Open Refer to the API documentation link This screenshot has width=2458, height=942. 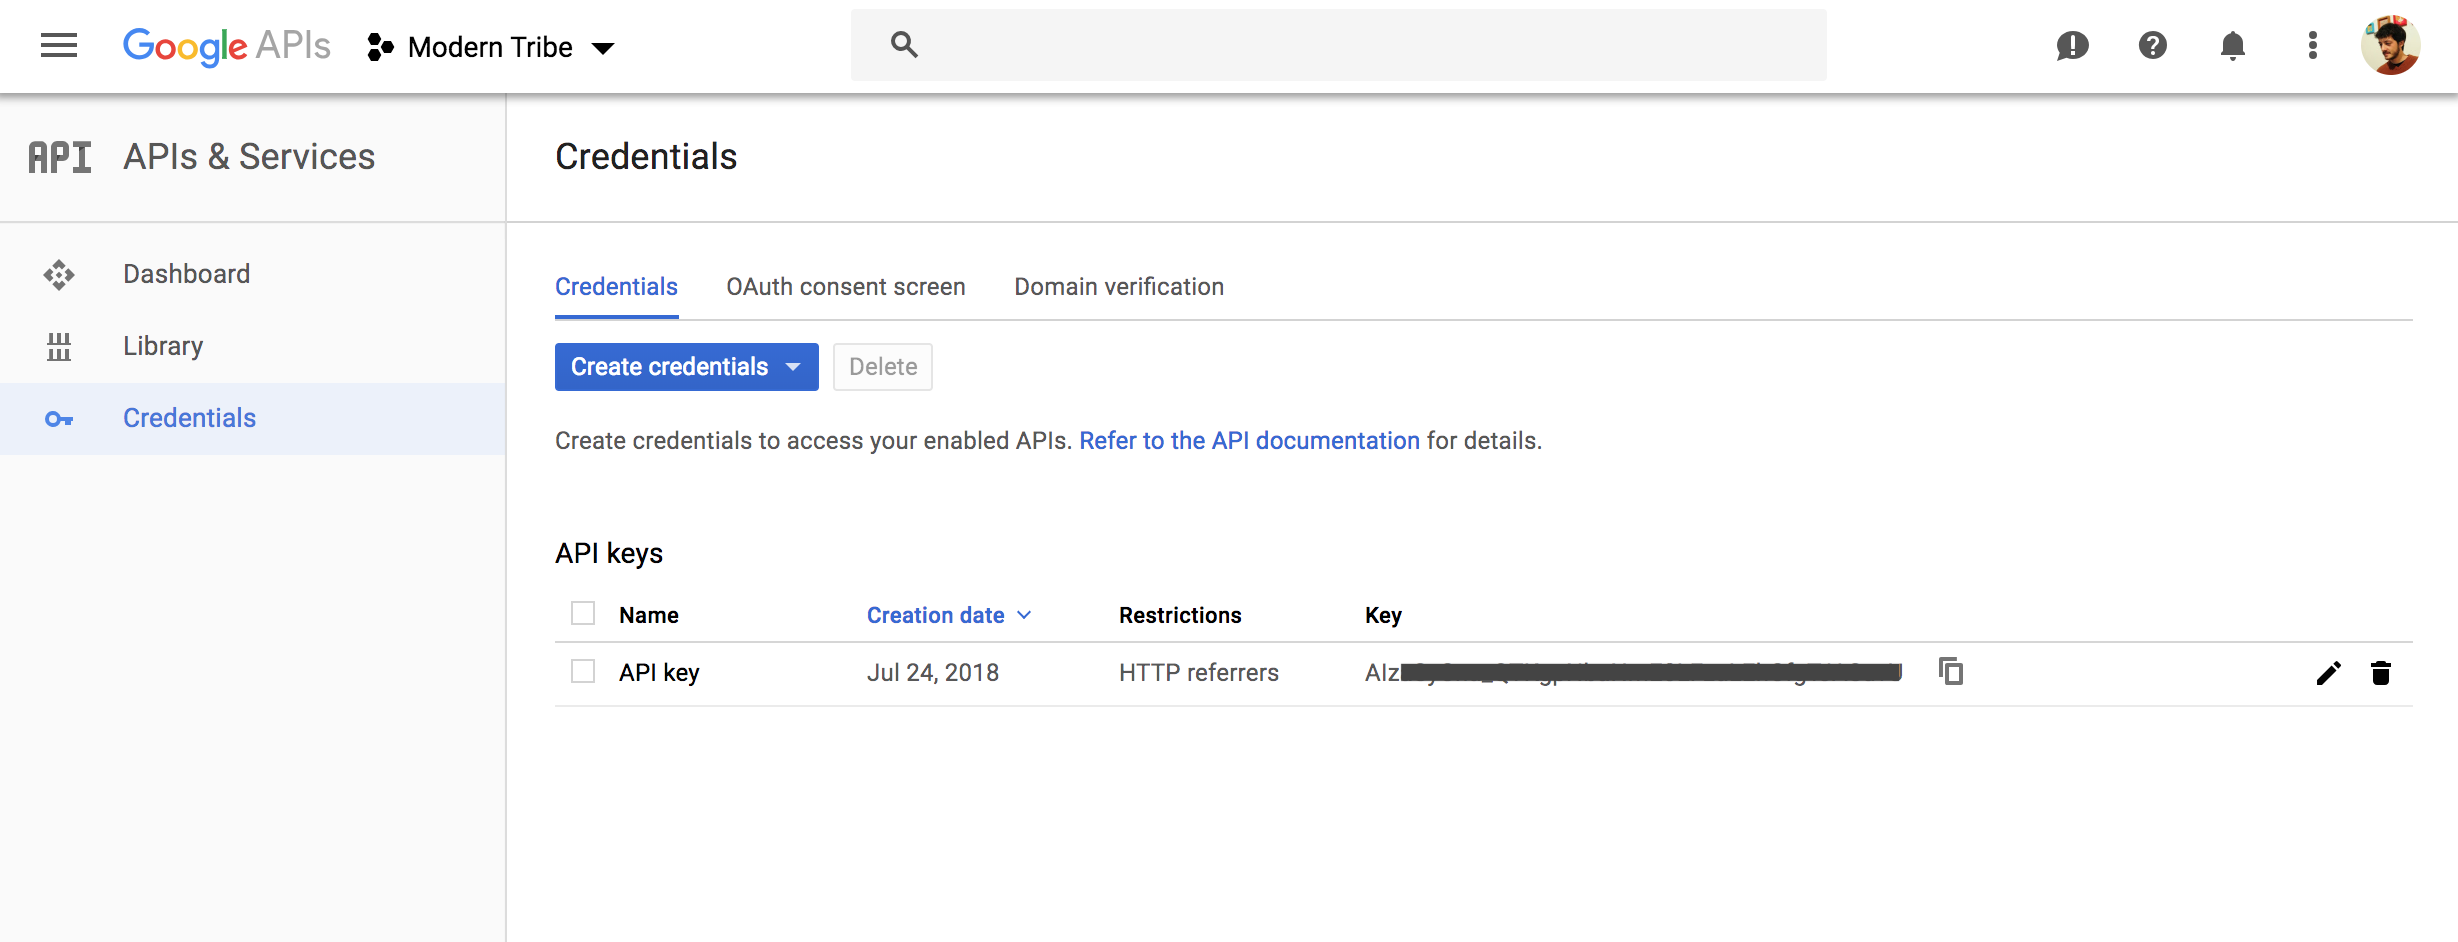click(1249, 441)
